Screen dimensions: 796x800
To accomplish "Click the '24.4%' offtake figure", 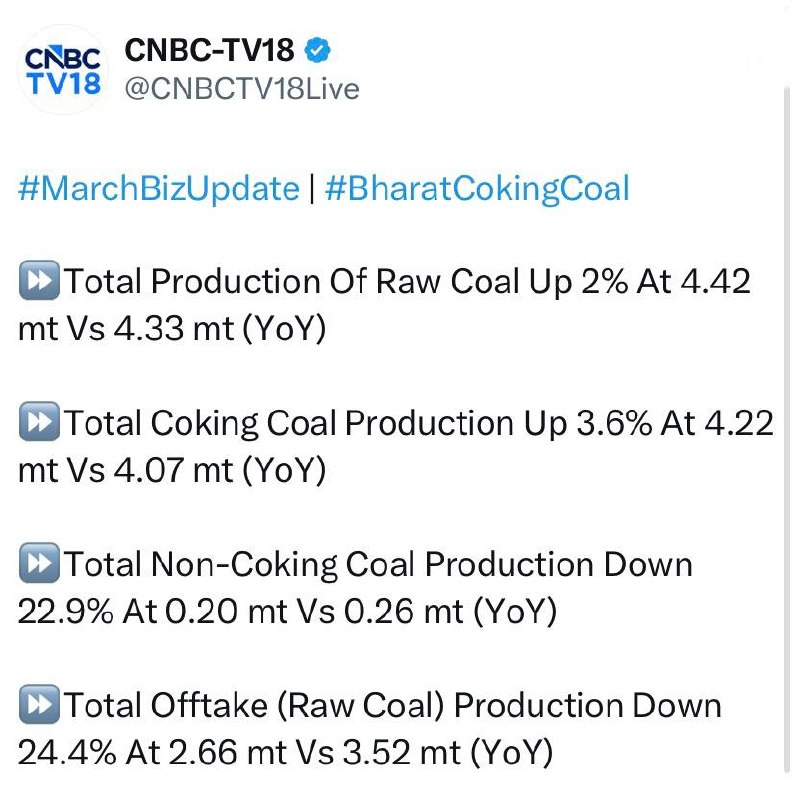I will [64, 752].
